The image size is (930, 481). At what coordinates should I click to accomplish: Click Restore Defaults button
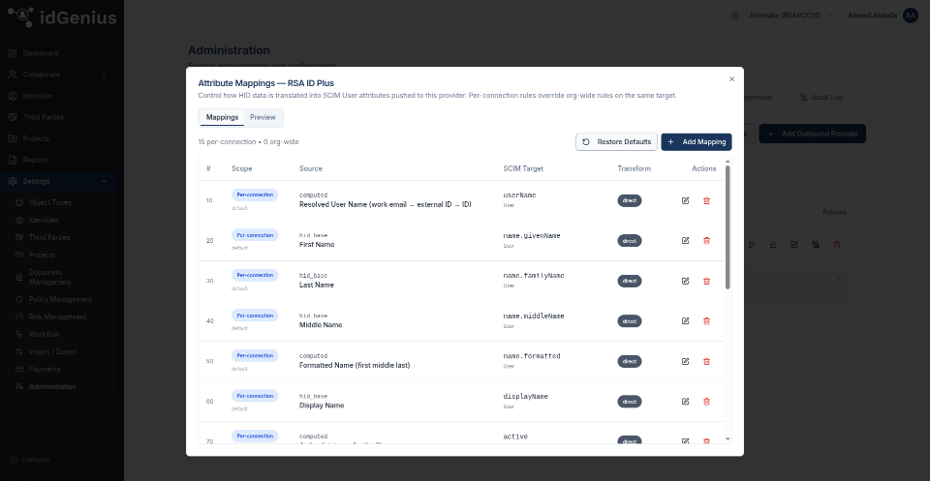(x=616, y=142)
